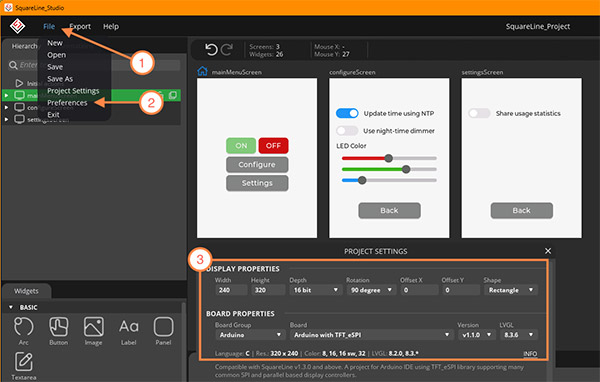Click the green ON button

pyautogui.click(x=241, y=145)
